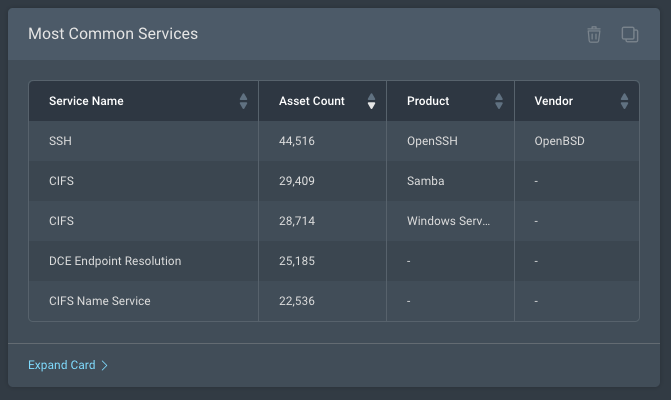The height and width of the screenshot is (400, 671).
Task: Click the 44,516 asset count value
Action: point(297,141)
